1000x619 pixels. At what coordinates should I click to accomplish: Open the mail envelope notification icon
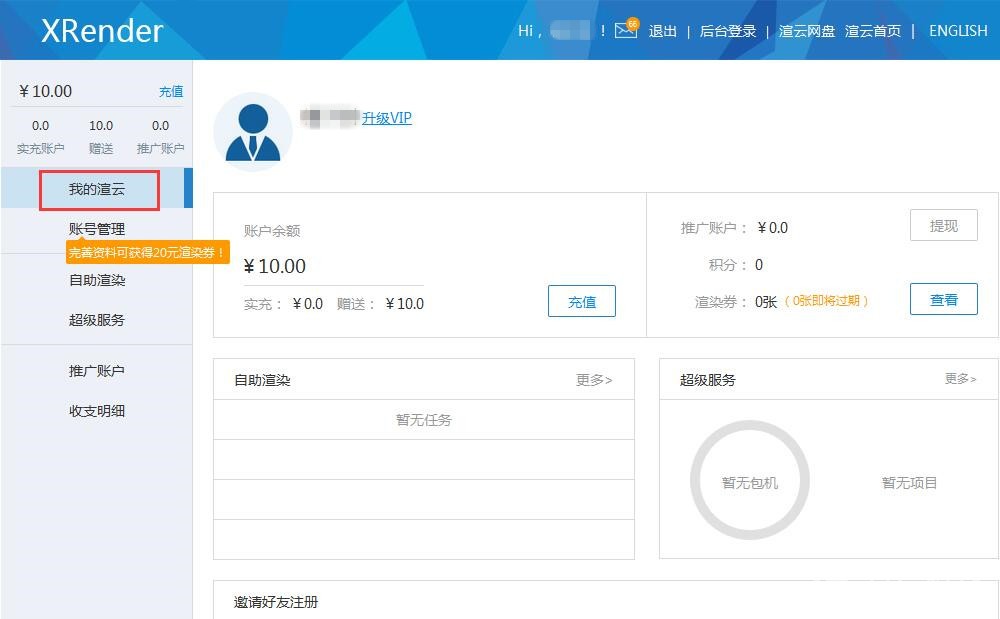click(626, 30)
